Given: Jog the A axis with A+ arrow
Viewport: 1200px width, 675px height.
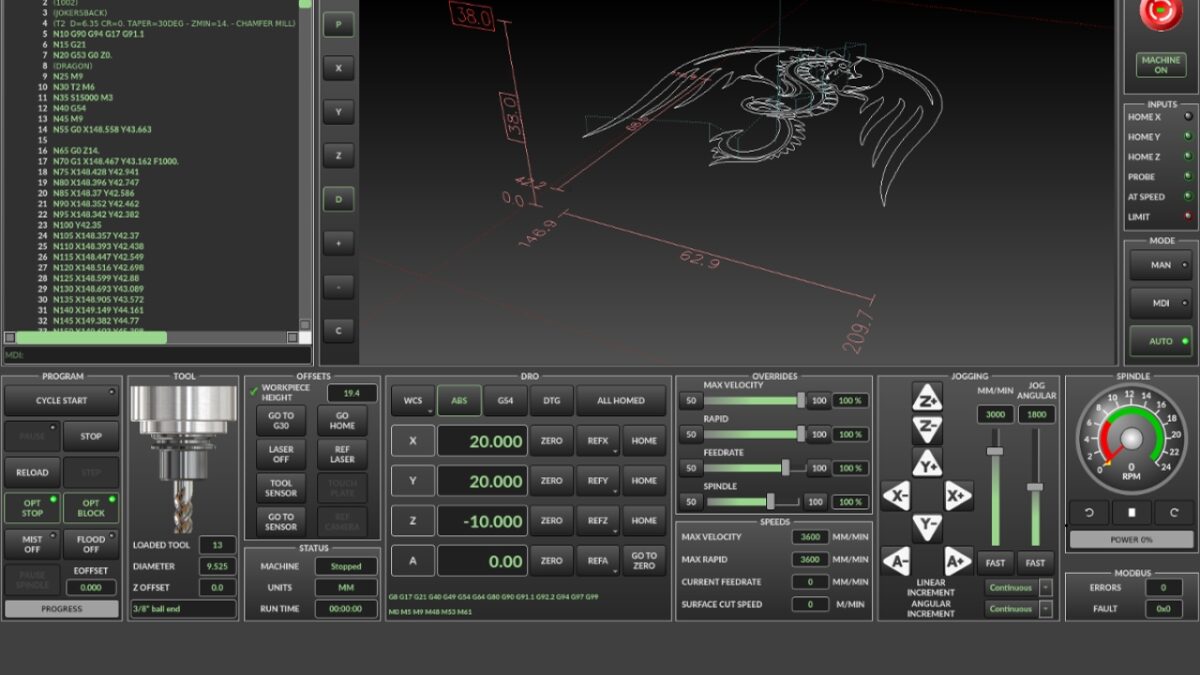Looking at the screenshot, I should [x=958, y=561].
